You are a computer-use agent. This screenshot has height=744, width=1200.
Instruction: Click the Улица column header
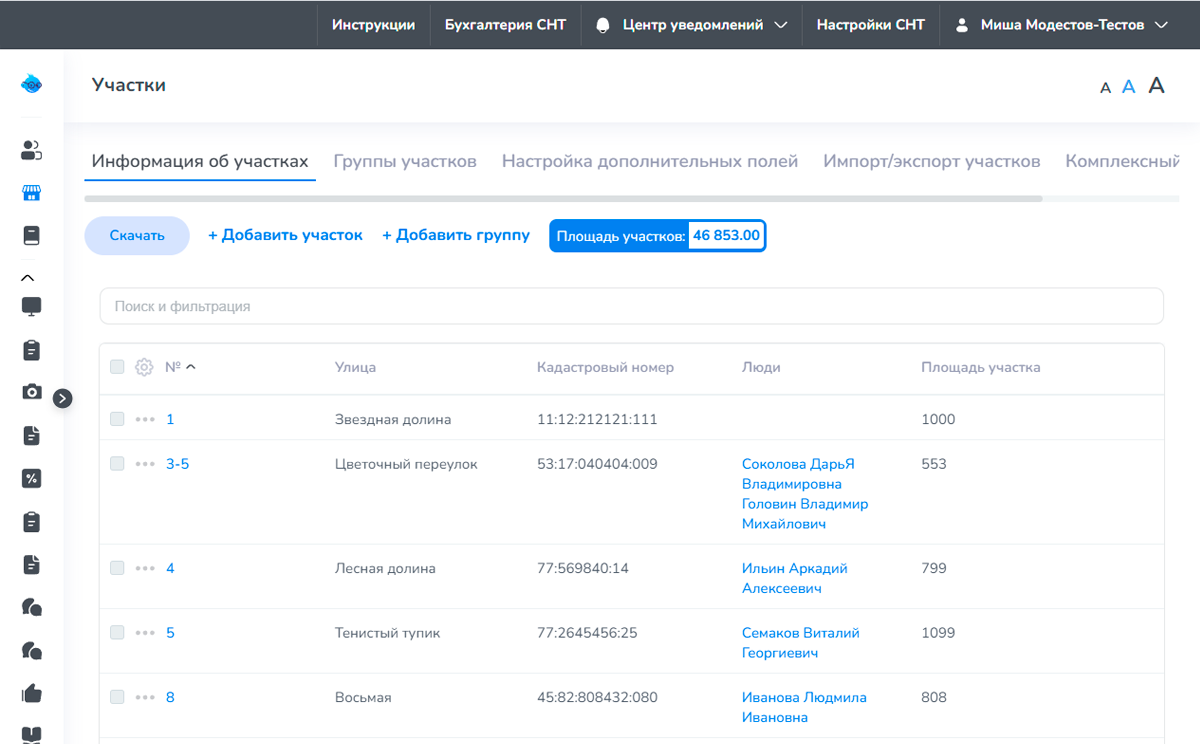pyautogui.click(x=355, y=367)
